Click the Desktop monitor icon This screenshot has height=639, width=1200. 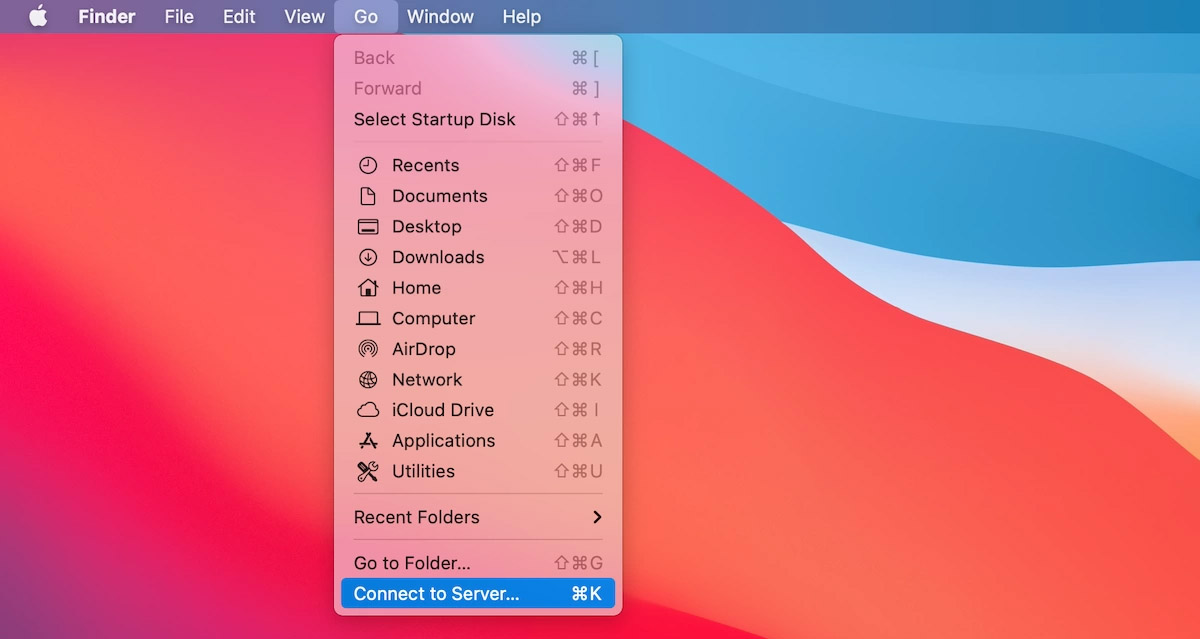pyautogui.click(x=368, y=227)
